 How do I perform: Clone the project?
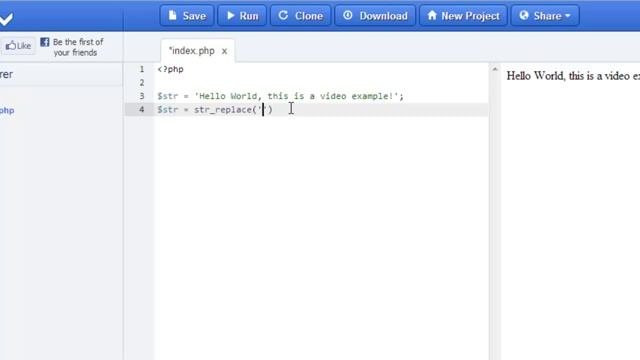click(x=300, y=16)
